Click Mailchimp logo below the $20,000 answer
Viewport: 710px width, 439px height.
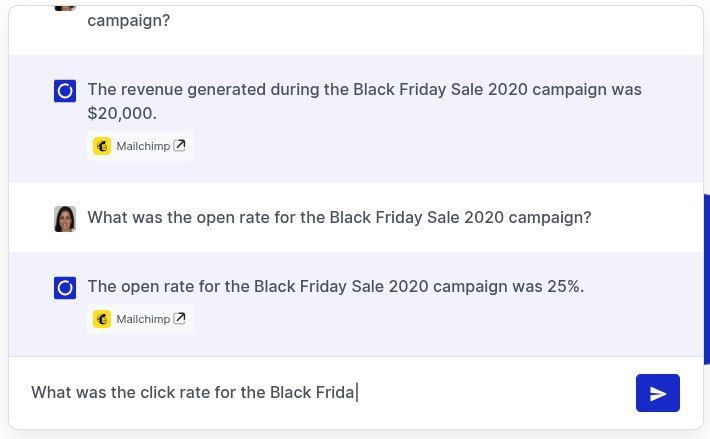tap(102, 146)
